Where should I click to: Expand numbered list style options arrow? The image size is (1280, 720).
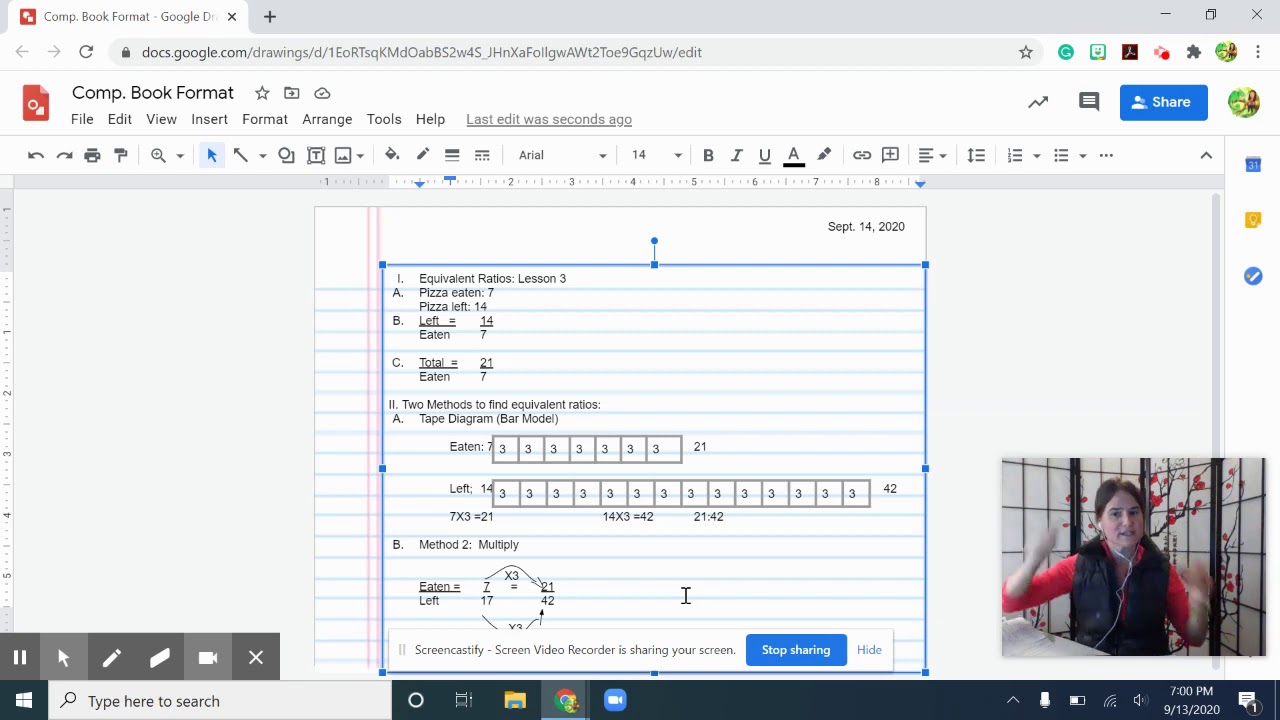(x=1036, y=156)
